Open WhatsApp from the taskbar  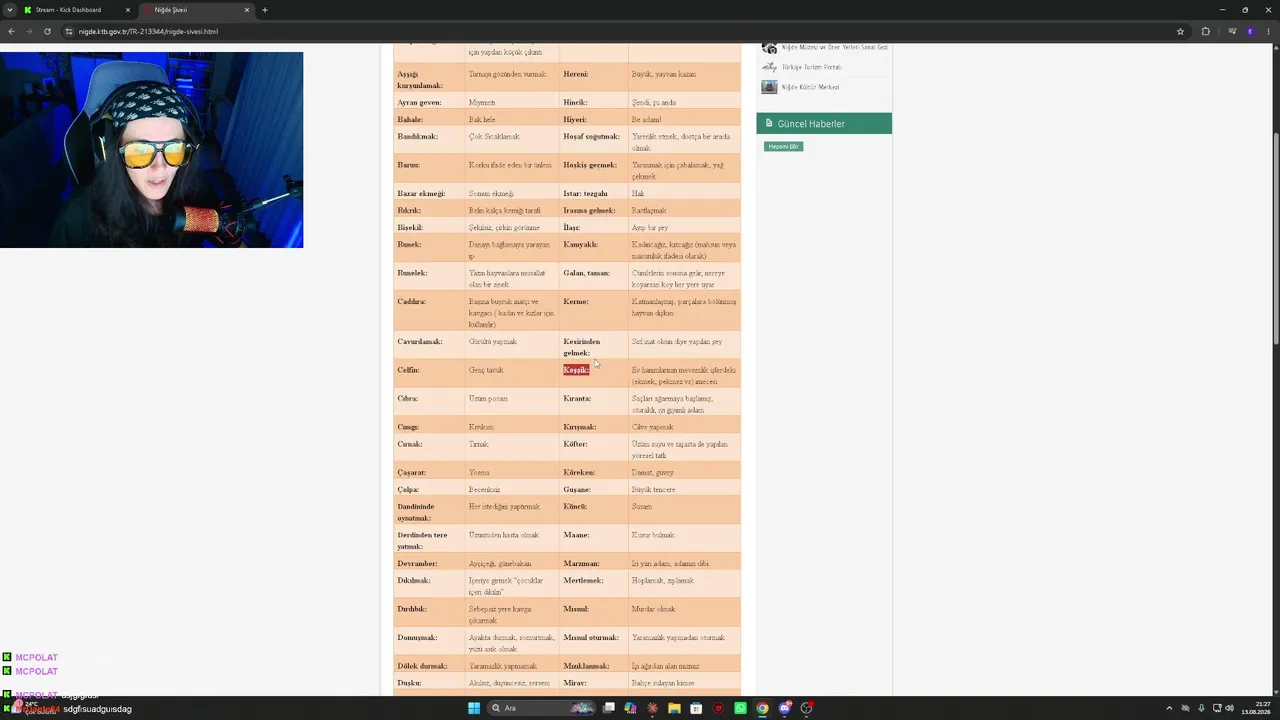(740, 708)
